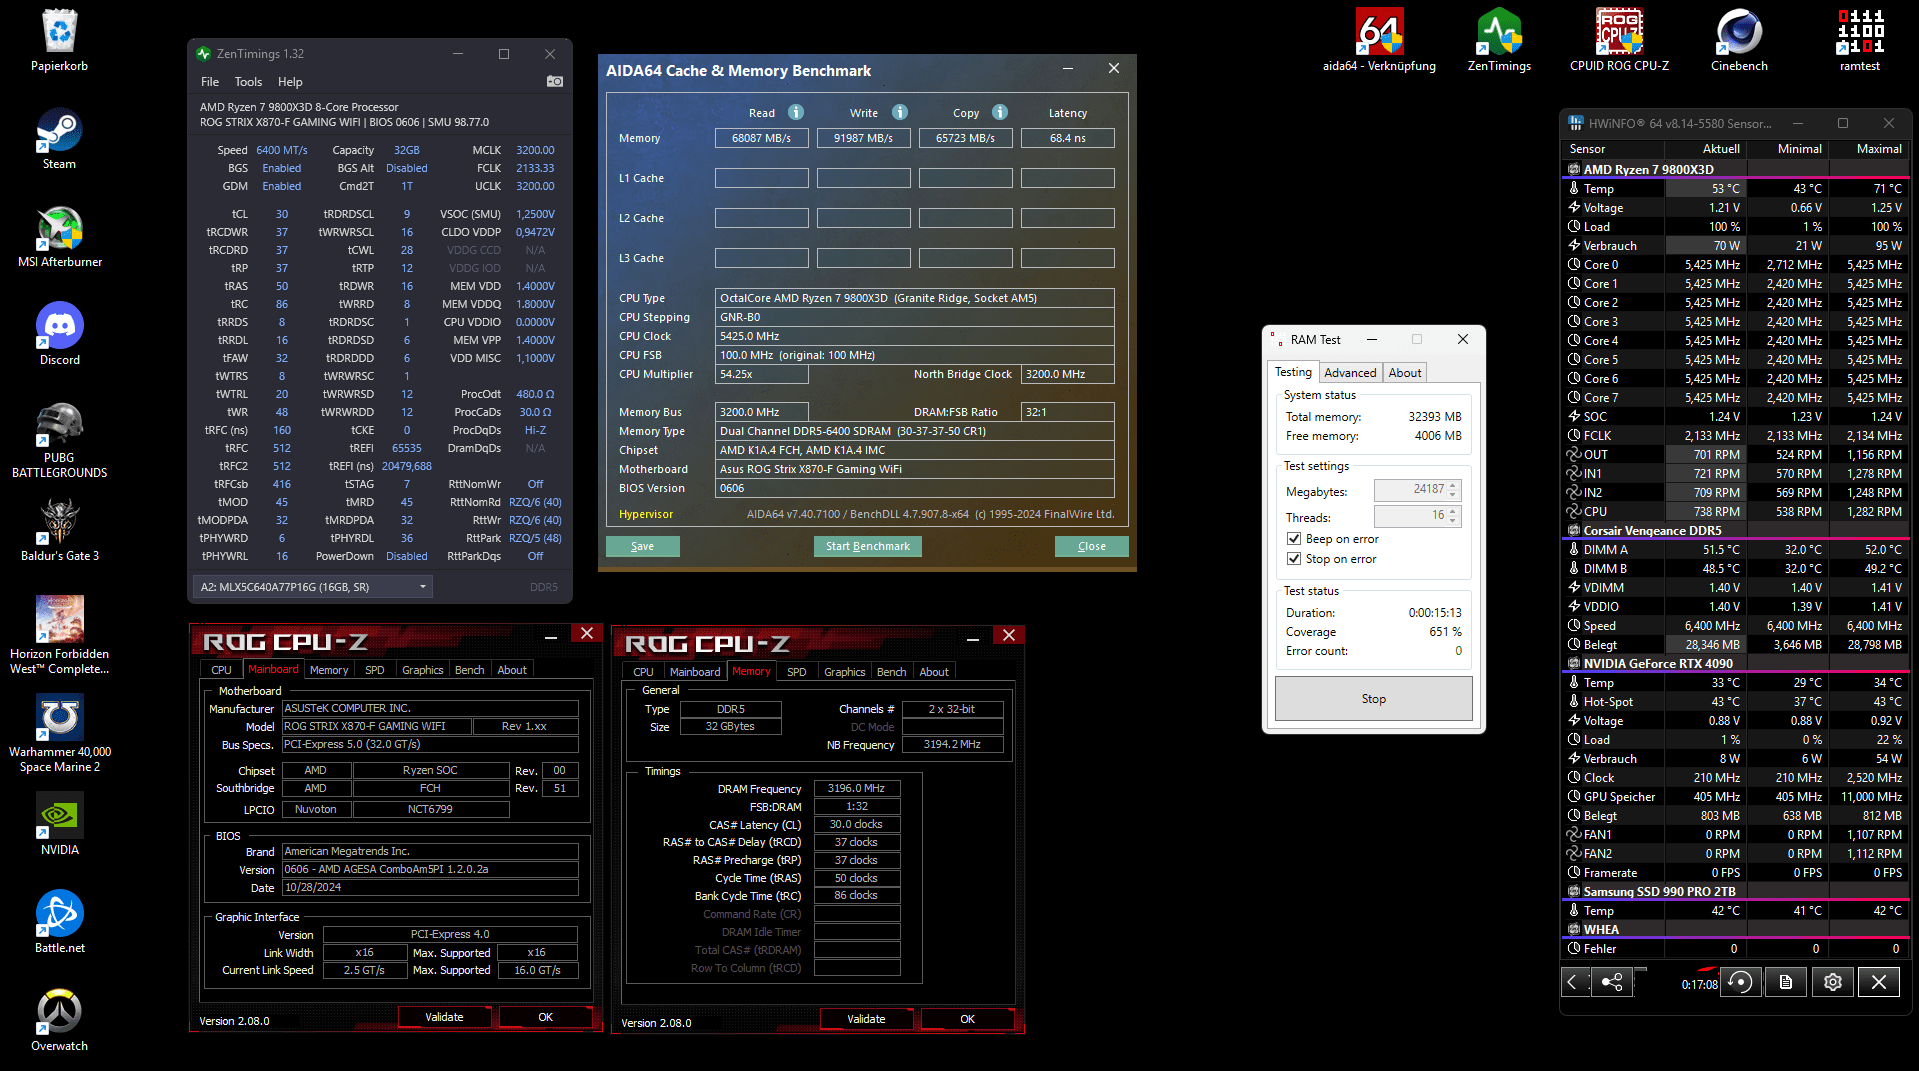This screenshot has height=1071, width=1919.
Task: Click the Save button in AIDA64 benchmark
Action: point(643,546)
